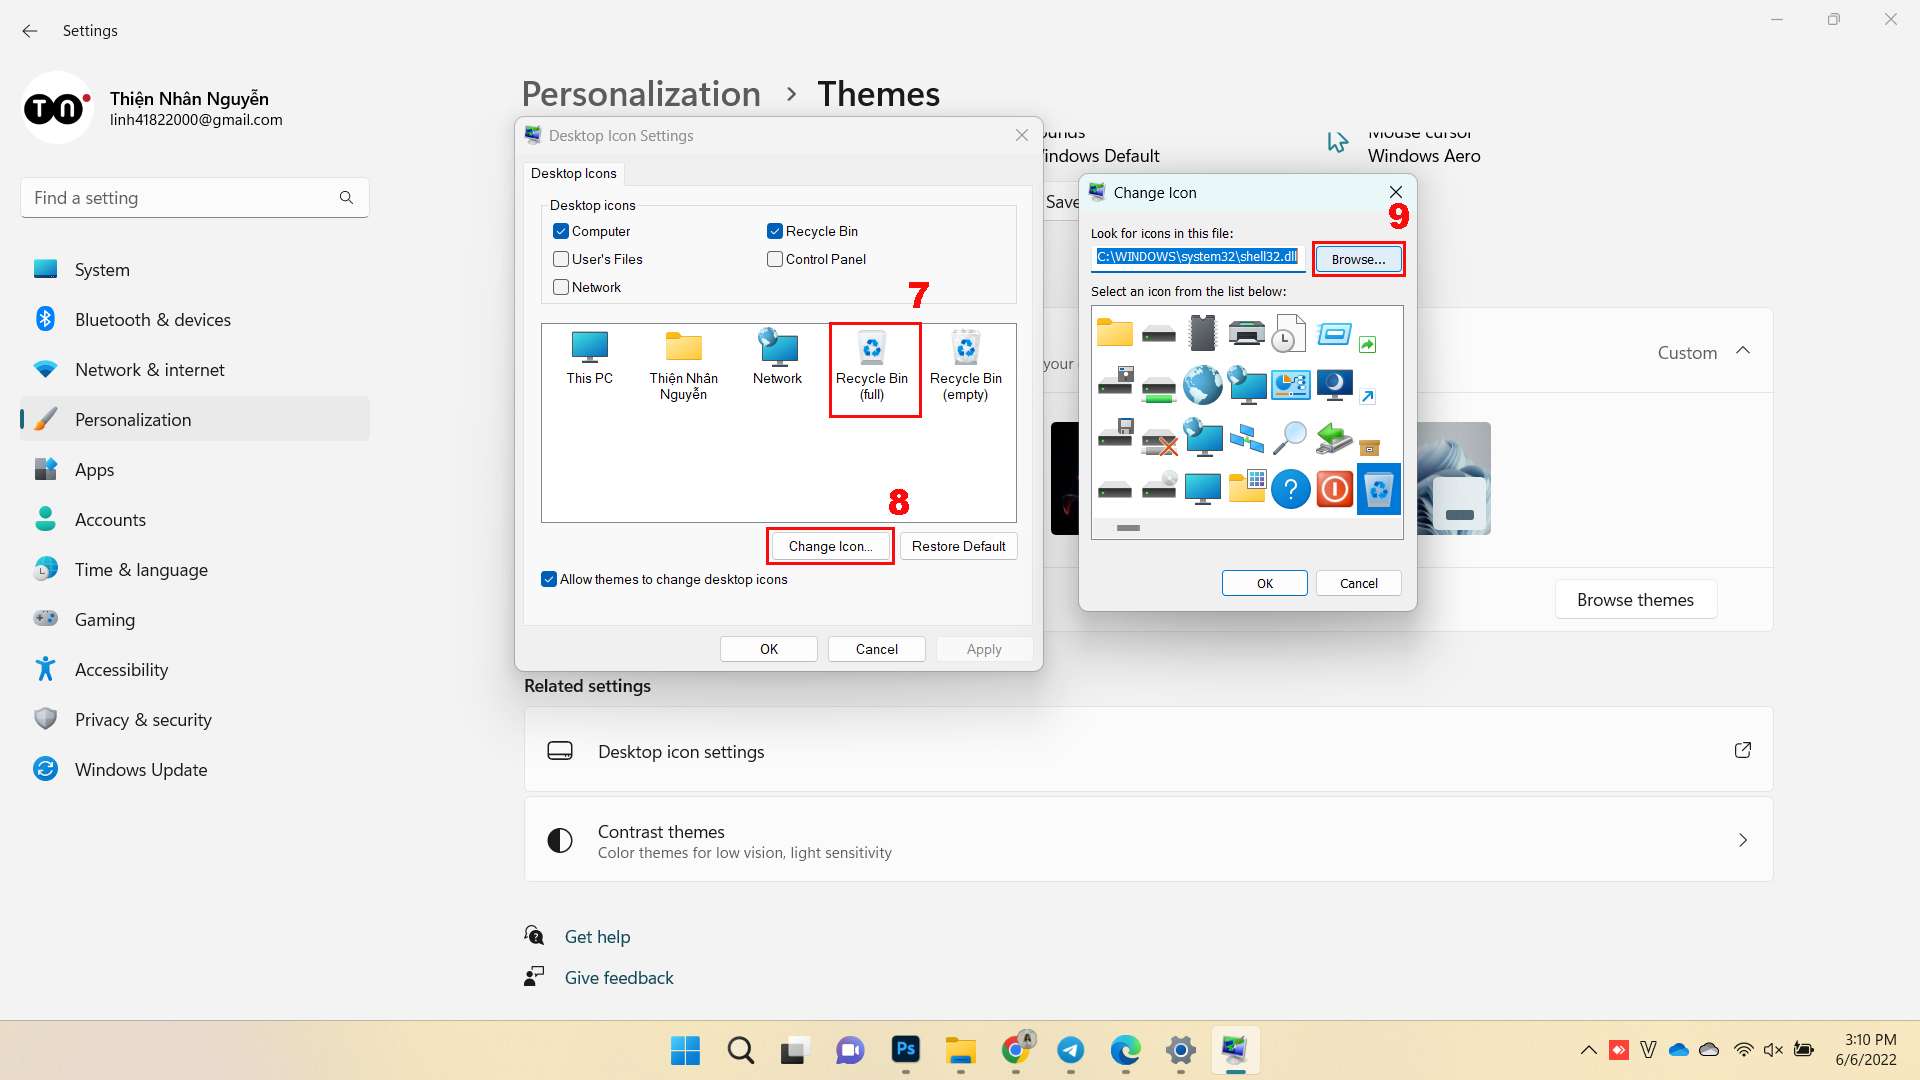Viewport: 1920px width, 1080px height.
Task: Open Windows Update section
Action: point(195,769)
